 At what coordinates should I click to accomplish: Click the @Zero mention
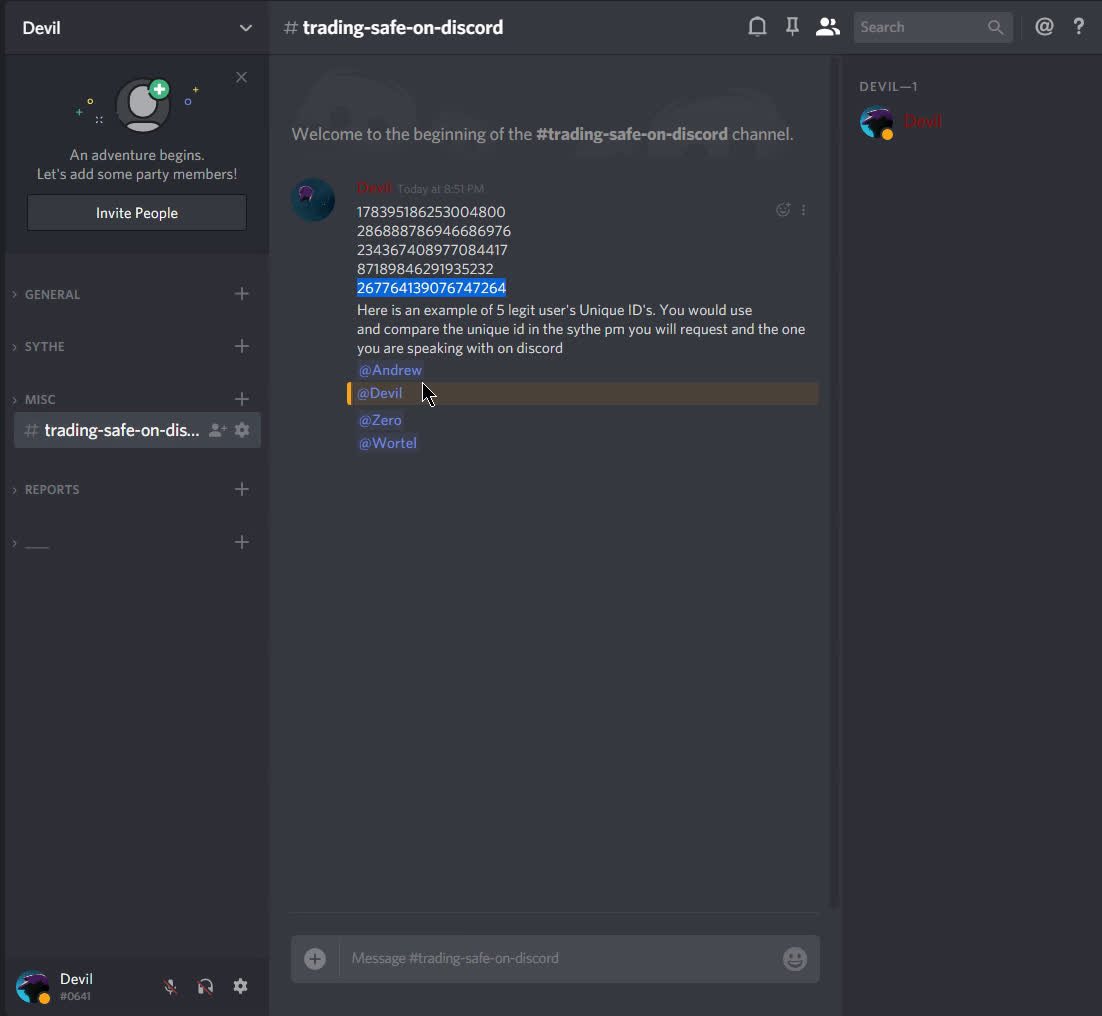click(x=380, y=420)
